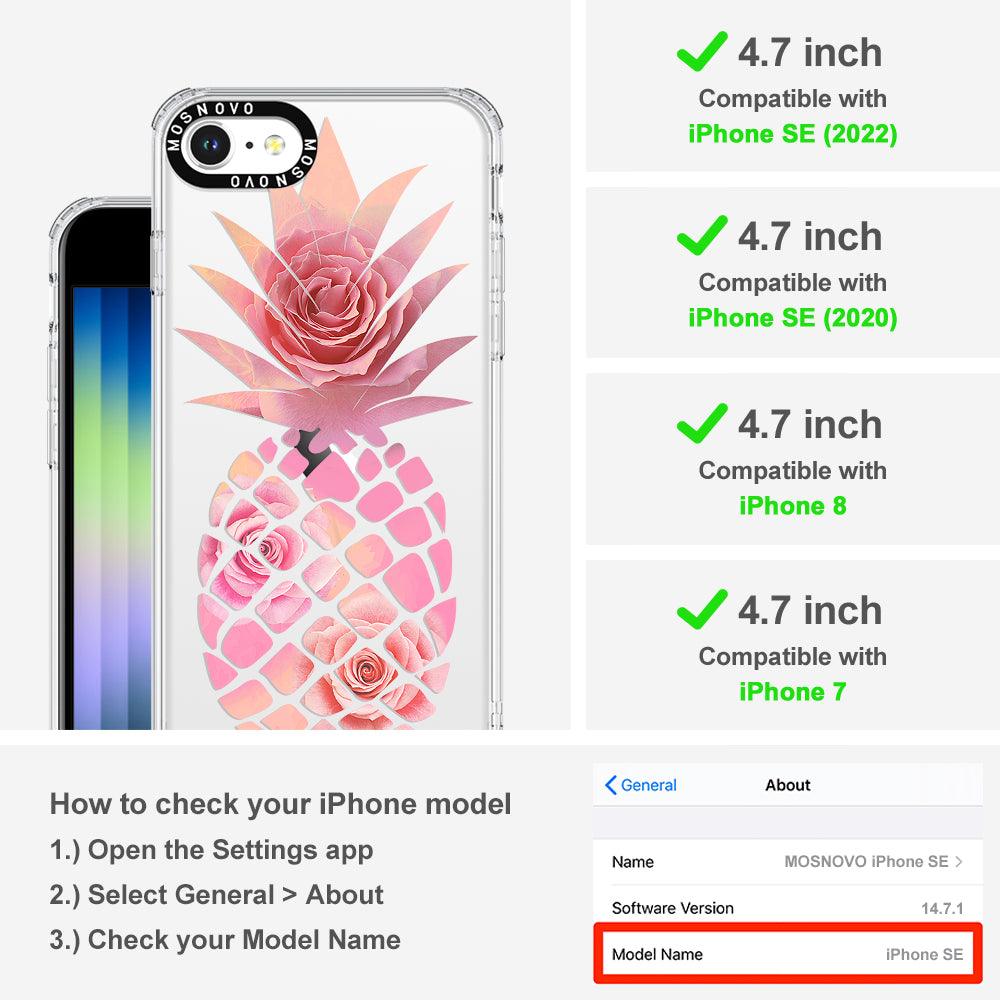Click the green checkmark beside iPhone SE (2022)
Screen dimensions: 1000x1000
tap(702, 51)
